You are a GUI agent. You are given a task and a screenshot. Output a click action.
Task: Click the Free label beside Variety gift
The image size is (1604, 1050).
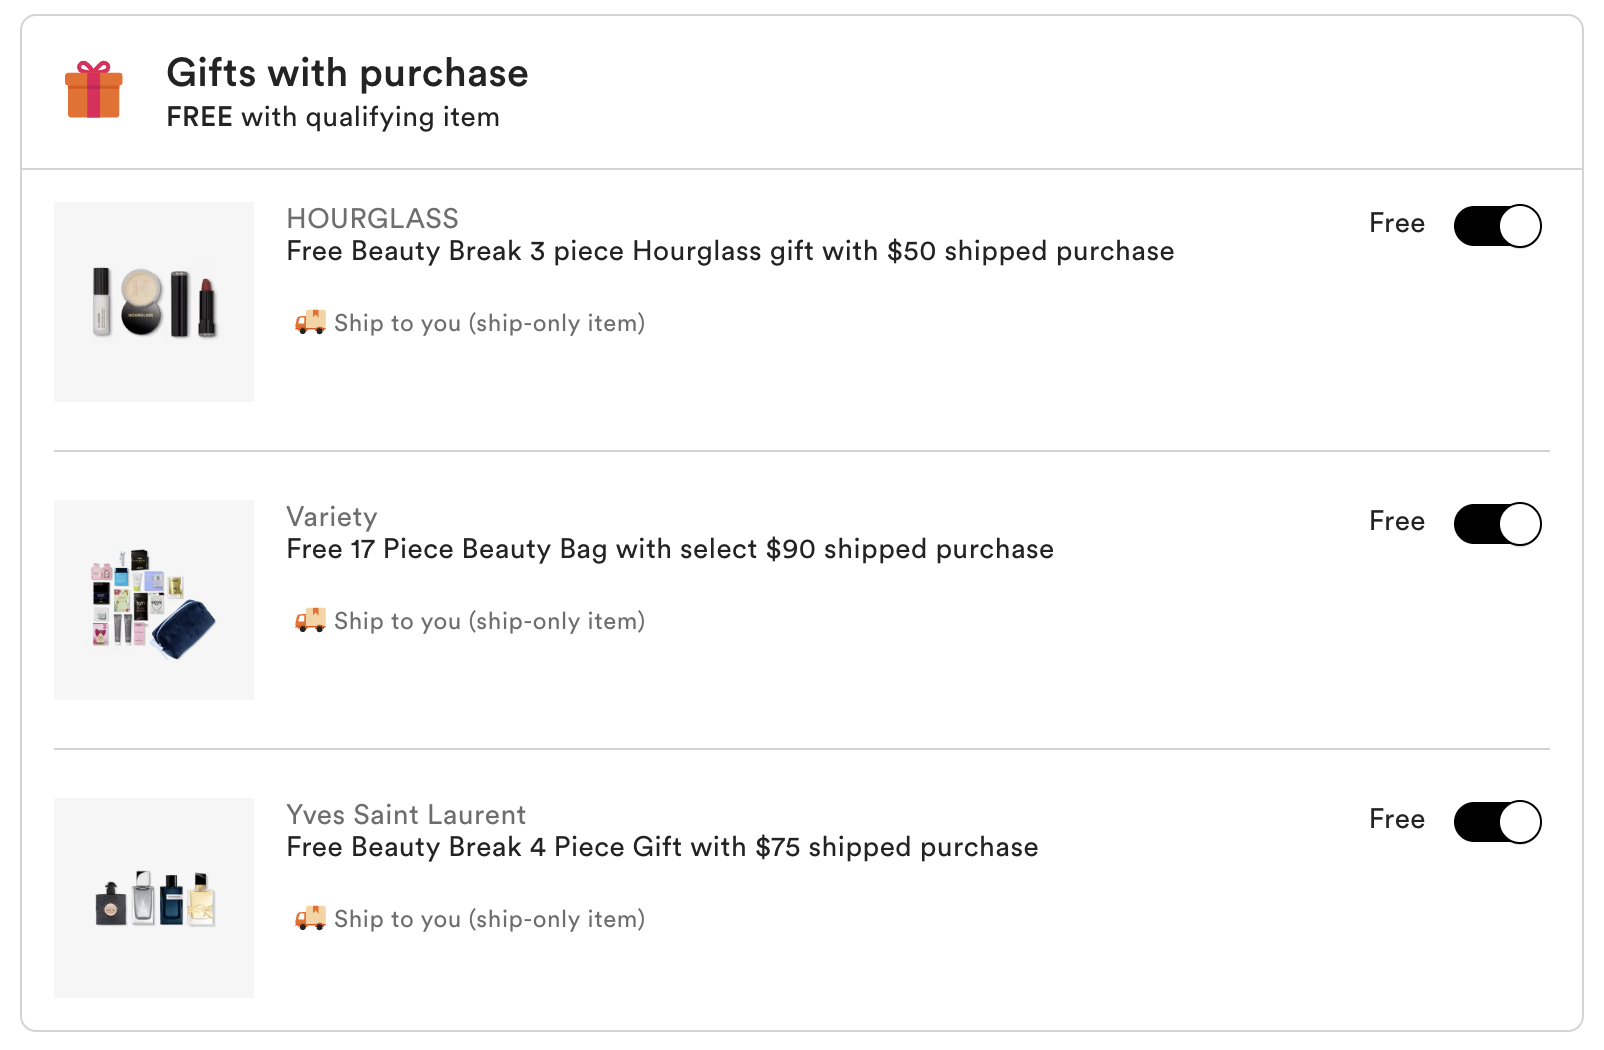[1396, 521]
